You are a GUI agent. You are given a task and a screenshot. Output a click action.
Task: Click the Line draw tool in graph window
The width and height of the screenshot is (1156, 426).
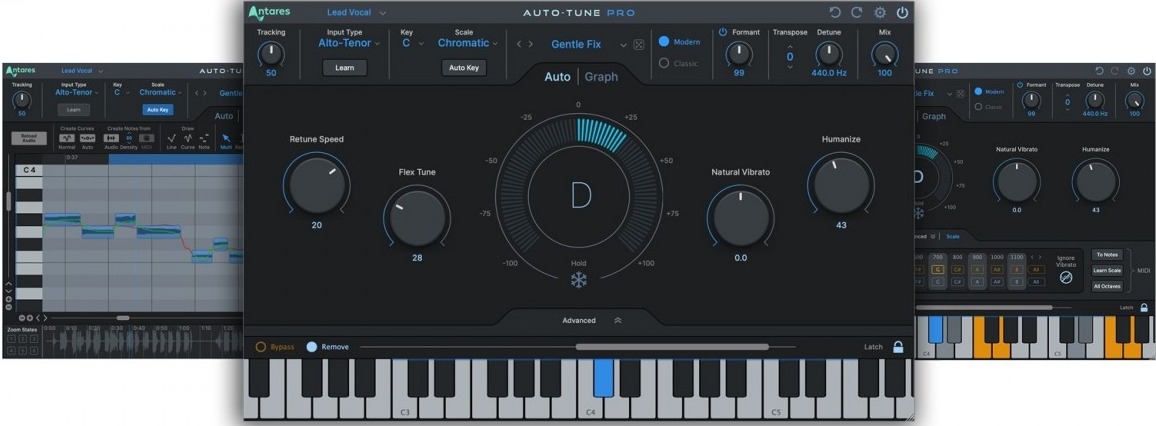172,138
